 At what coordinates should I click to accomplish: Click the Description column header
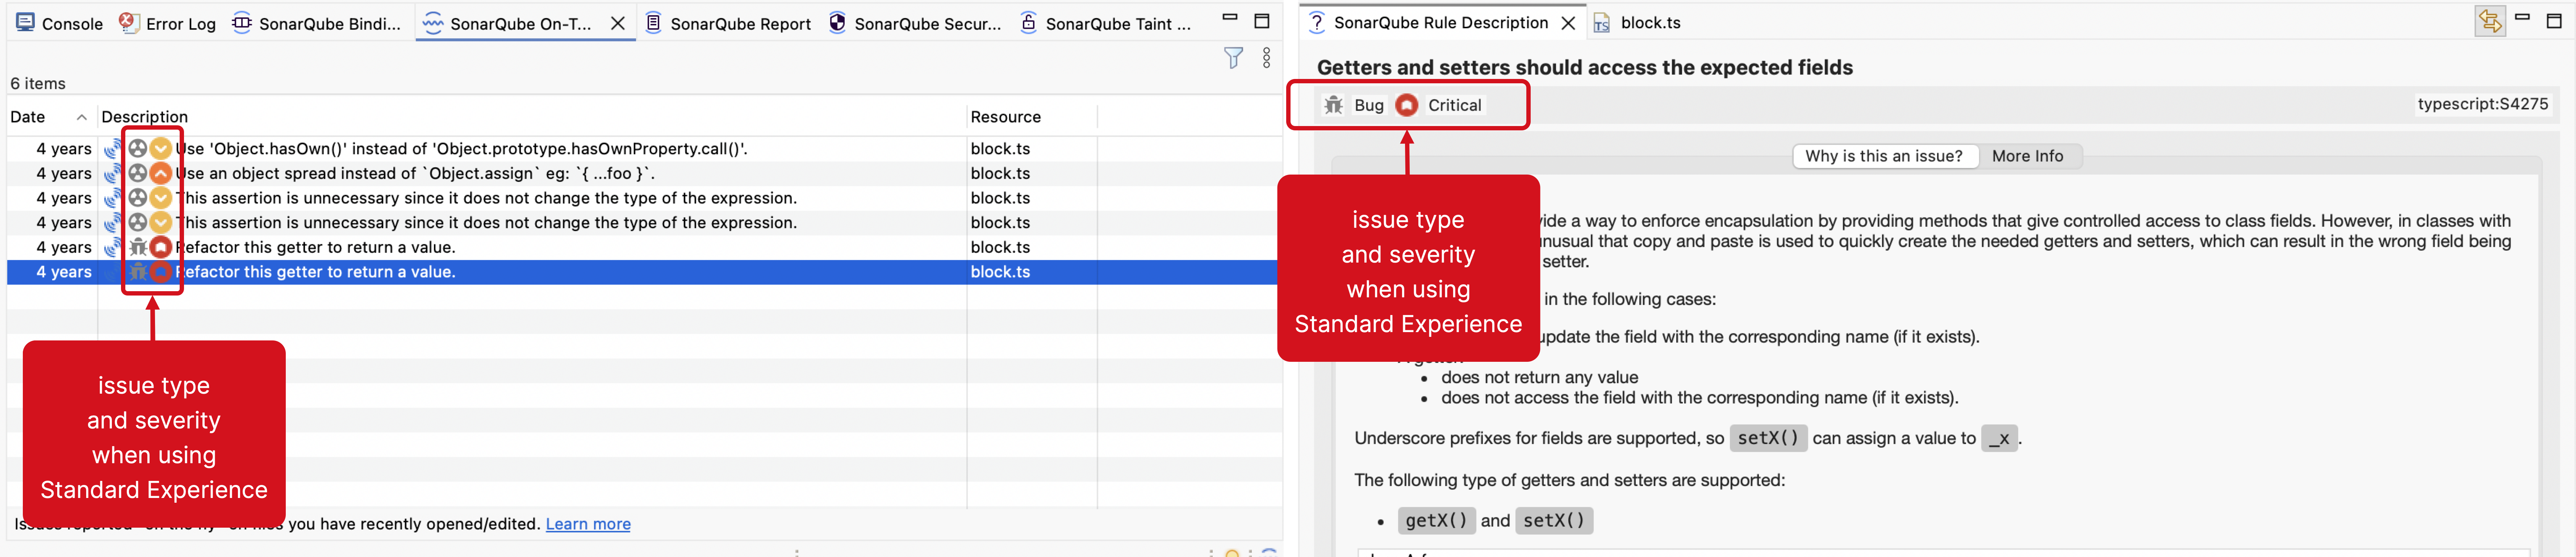pyautogui.click(x=144, y=117)
